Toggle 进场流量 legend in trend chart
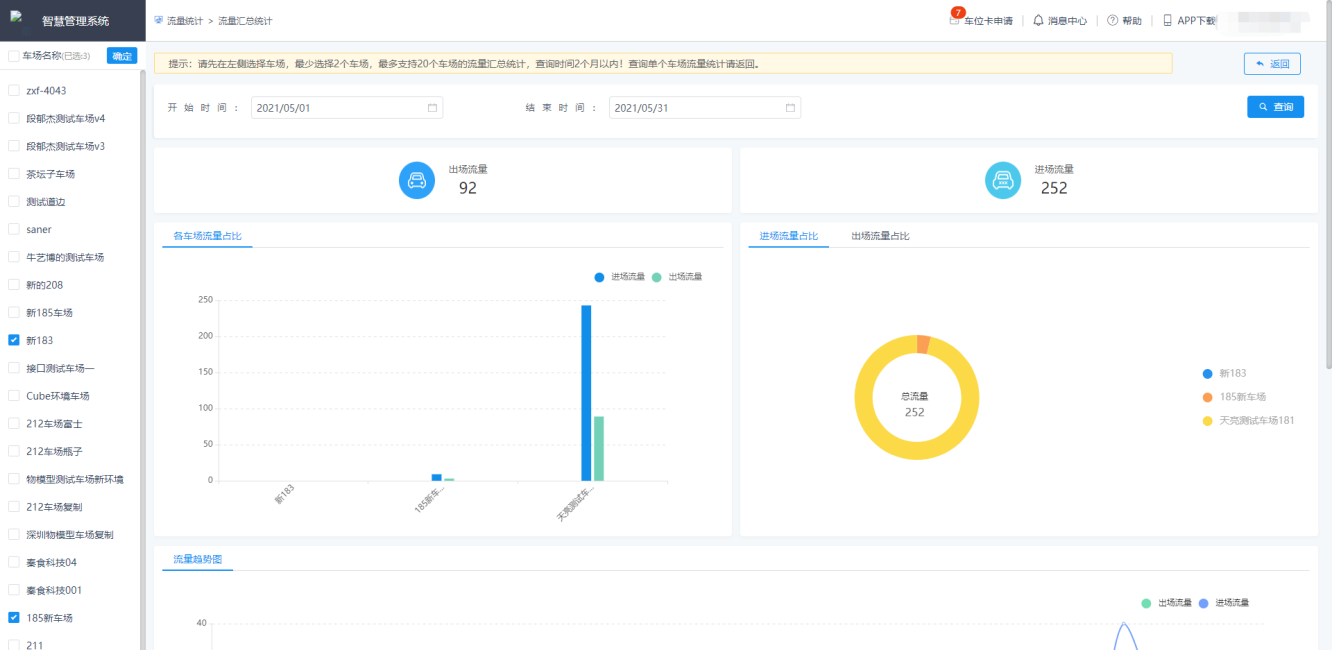Viewport: 1332px width, 650px height. (x=1224, y=603)
